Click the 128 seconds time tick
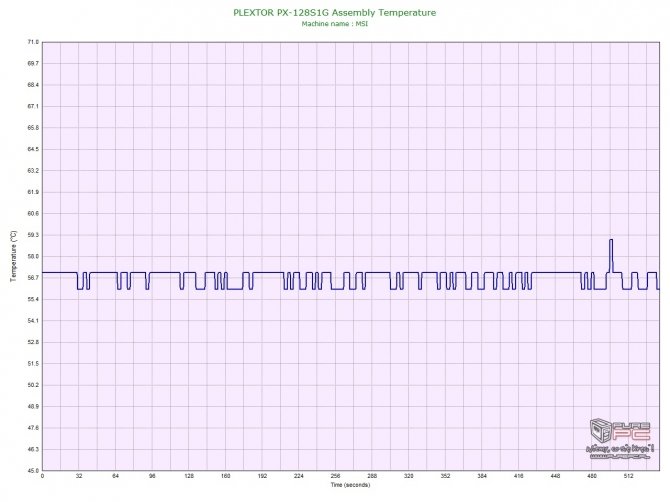 (x=189, y=476)
